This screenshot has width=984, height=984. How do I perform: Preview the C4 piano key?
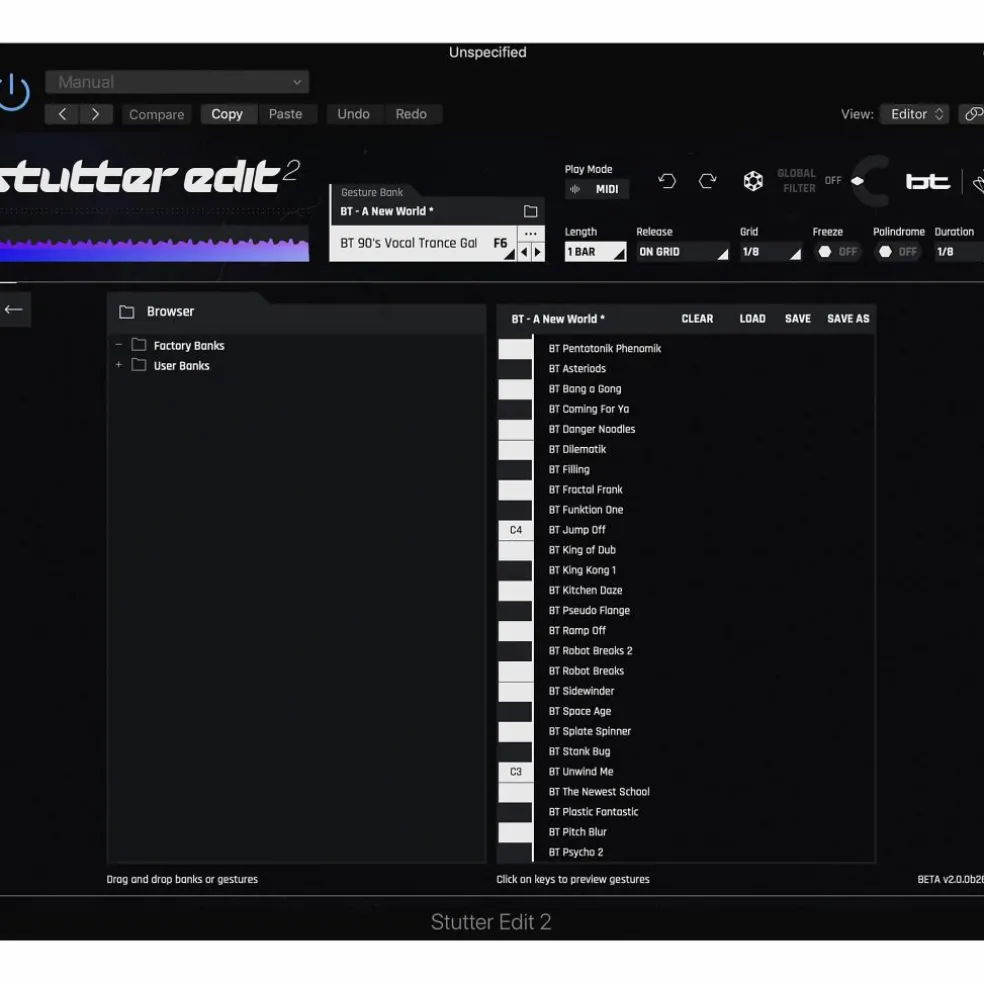pyautogui.click(x=516, y=530)
